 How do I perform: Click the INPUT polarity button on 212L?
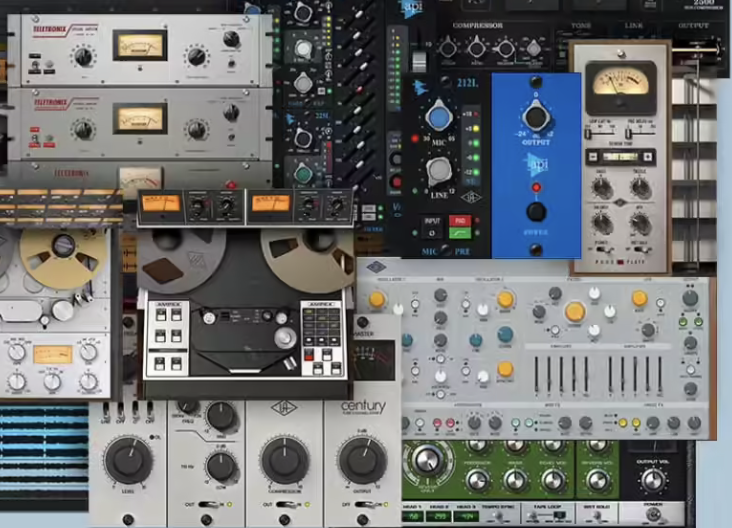[432, 226]
